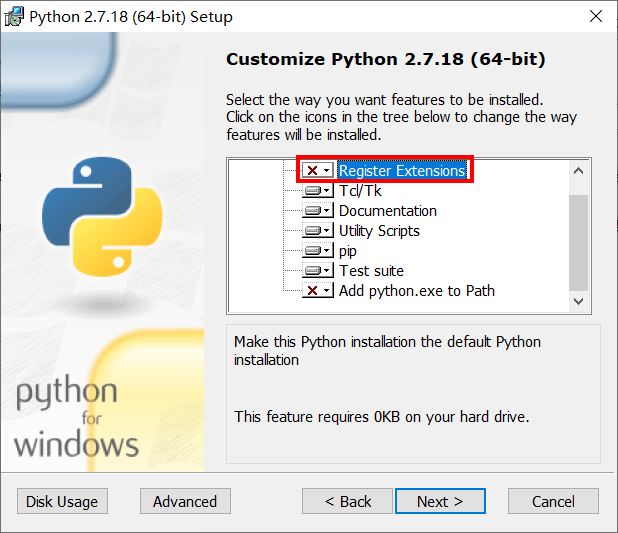Click the Disk Usage button
This screenshot has width=618, height=533.
[x=62, y=501]
